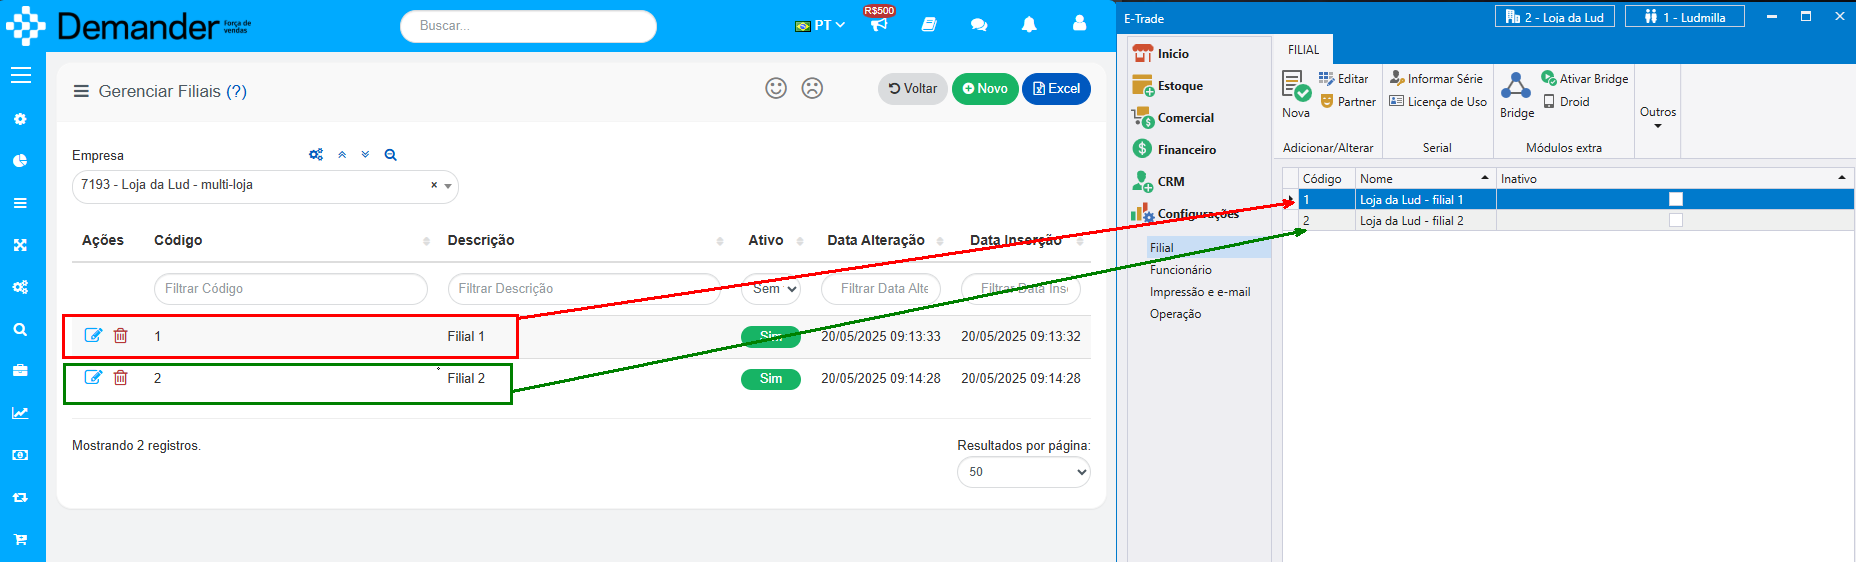The image size is (1856, 562).
Task: Click the gears icon beside Empresa
Action: [316, 155]
